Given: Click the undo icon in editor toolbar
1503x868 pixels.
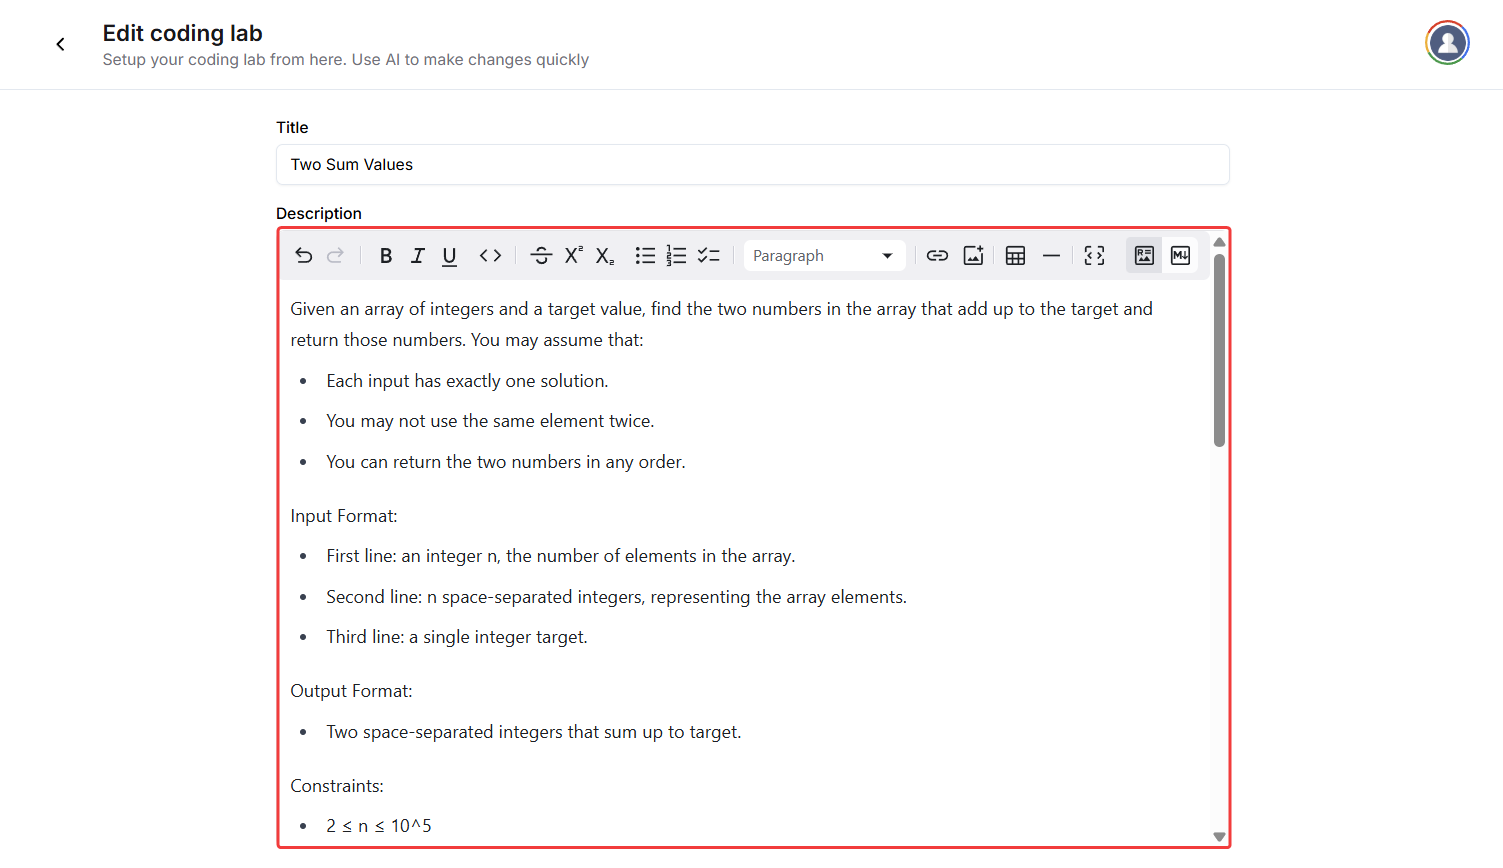Looking at the screenshot, I should [x=304, y=256].
